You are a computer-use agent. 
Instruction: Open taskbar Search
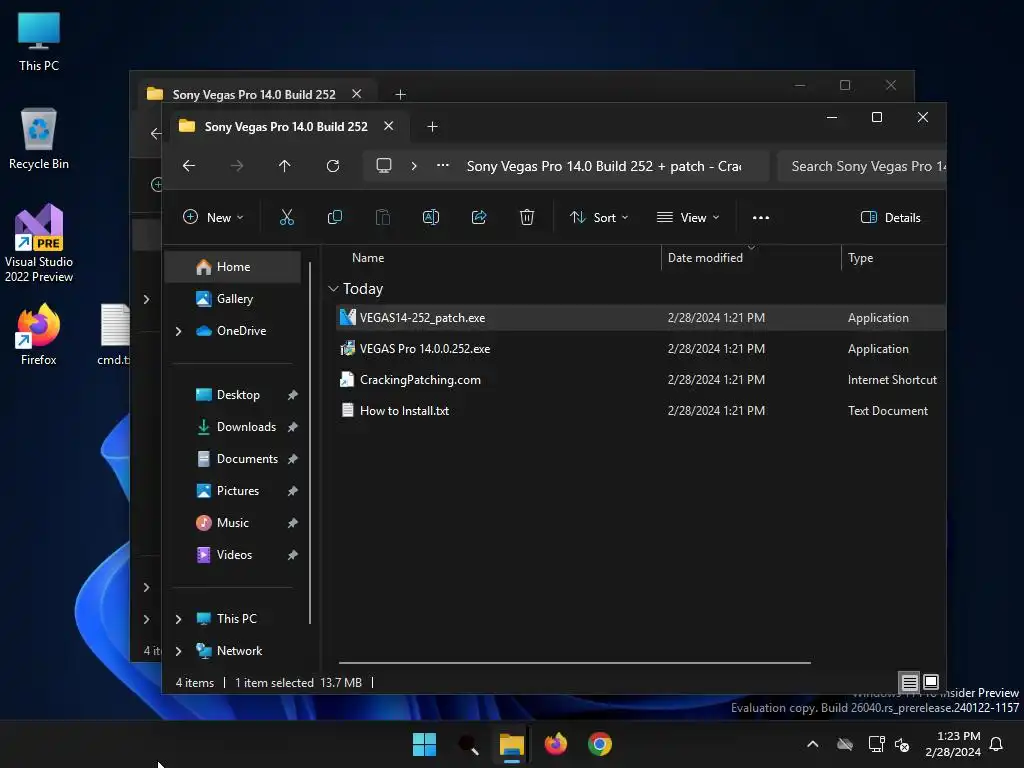click(x=468, y=744)
